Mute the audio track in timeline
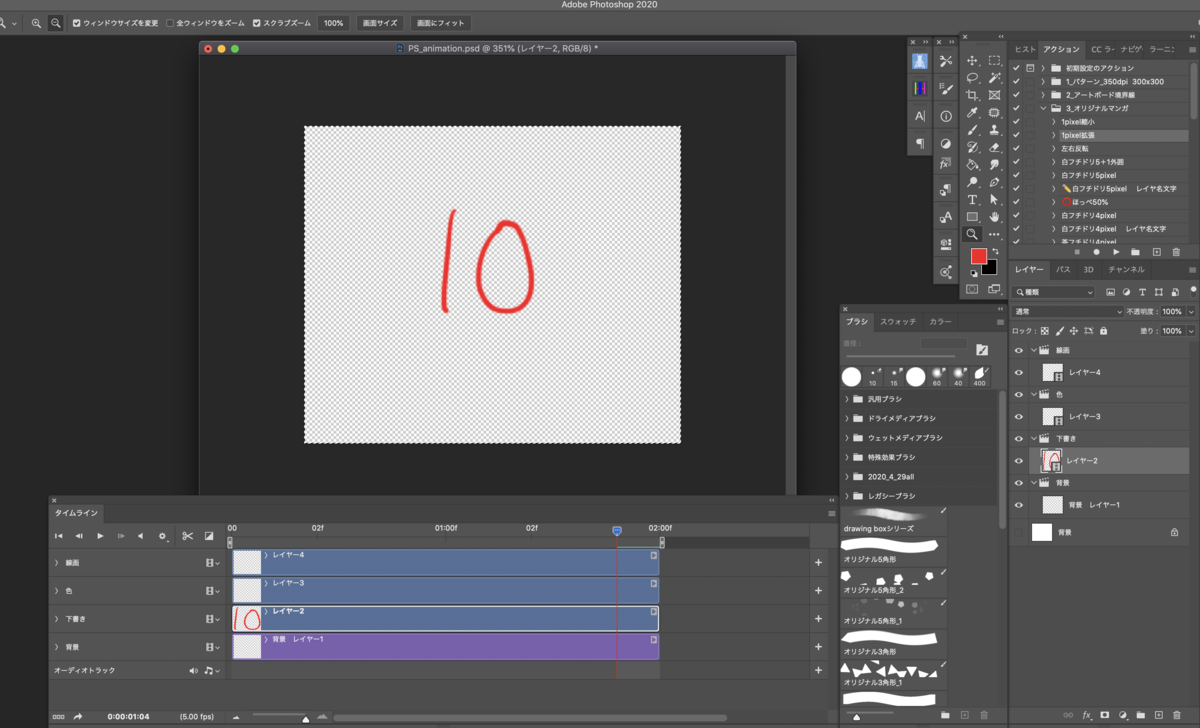This screenshot has height=728, width=1200. pos(194,671)
